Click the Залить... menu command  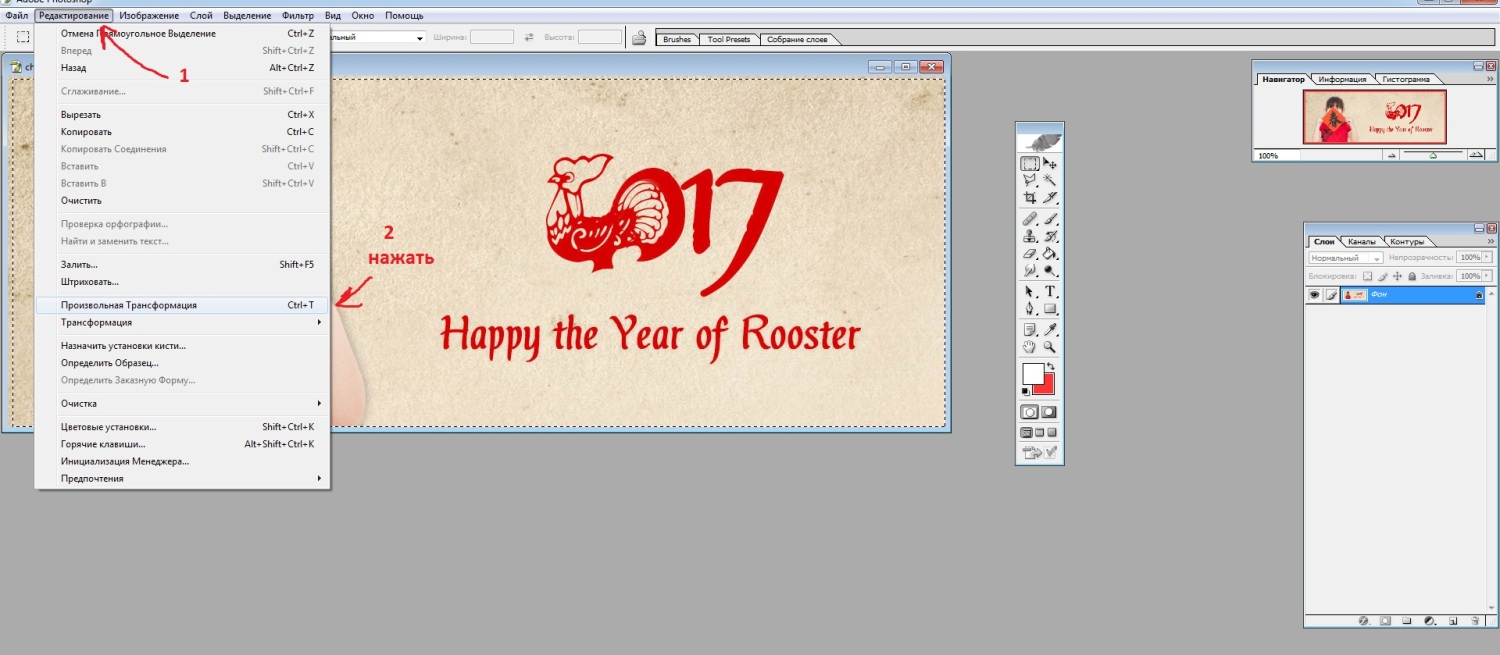point(80,265)
